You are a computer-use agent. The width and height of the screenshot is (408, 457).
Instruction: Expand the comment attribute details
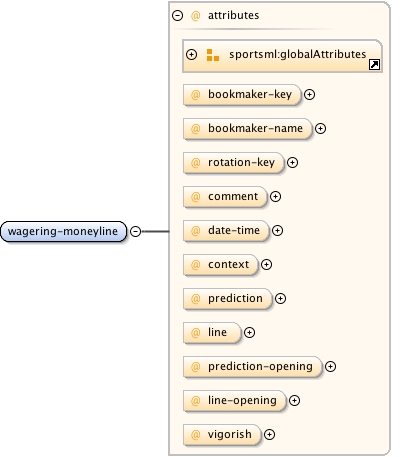[x=275, y=197]
